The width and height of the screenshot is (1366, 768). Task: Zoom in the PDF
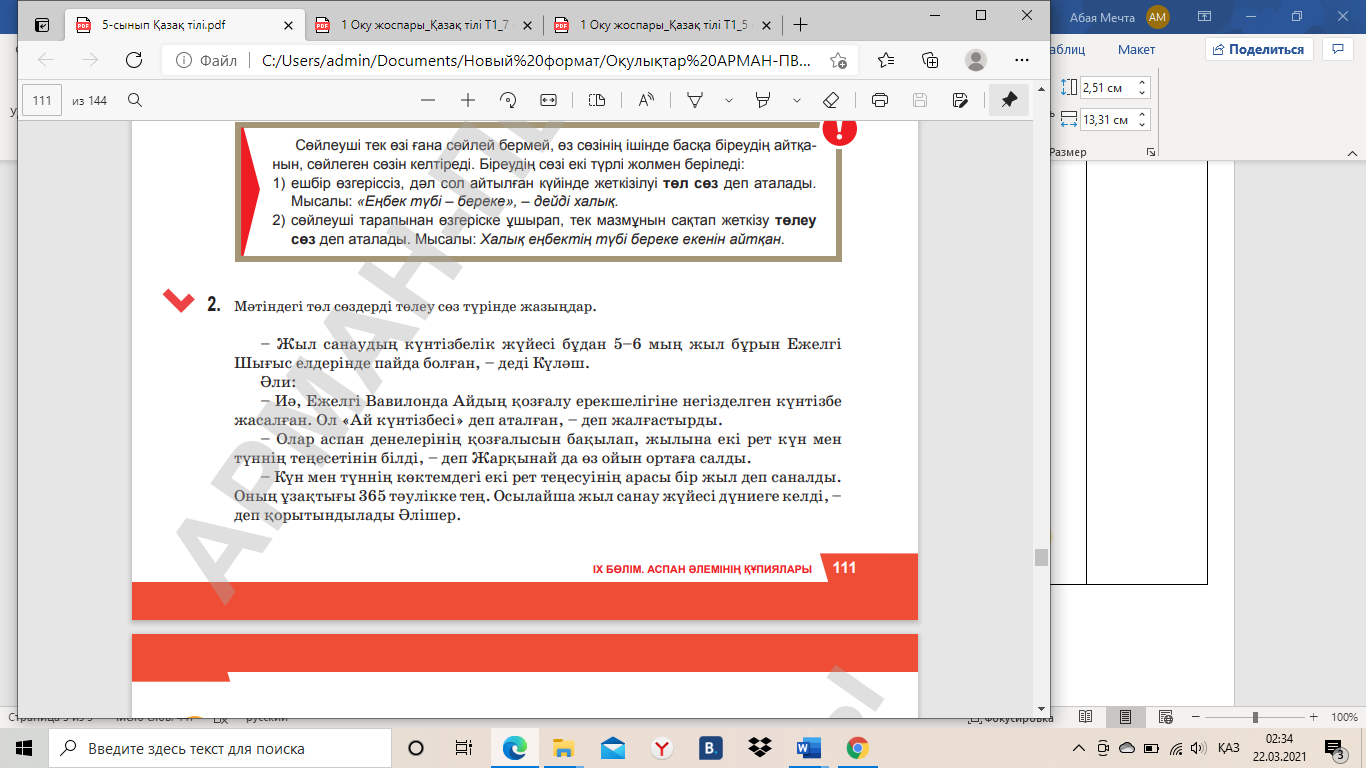click(467, 100)
